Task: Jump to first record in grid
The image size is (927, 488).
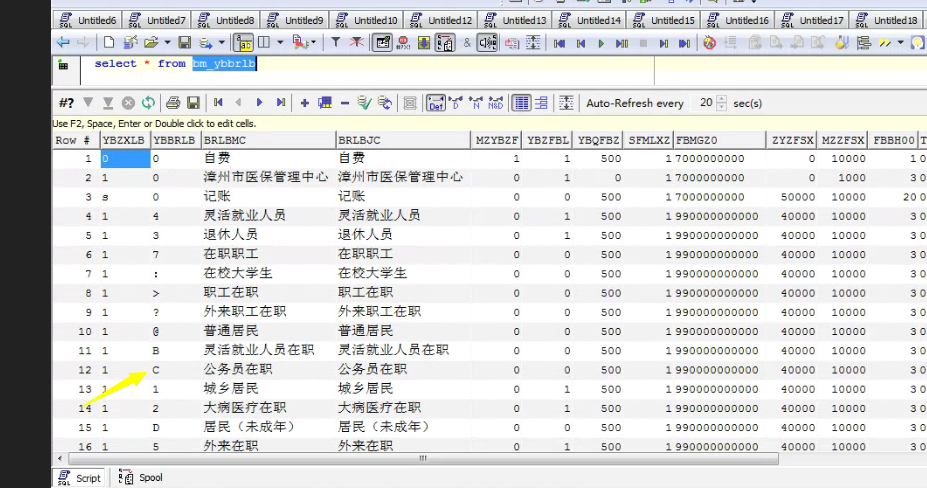Action: tap(217, 103)
